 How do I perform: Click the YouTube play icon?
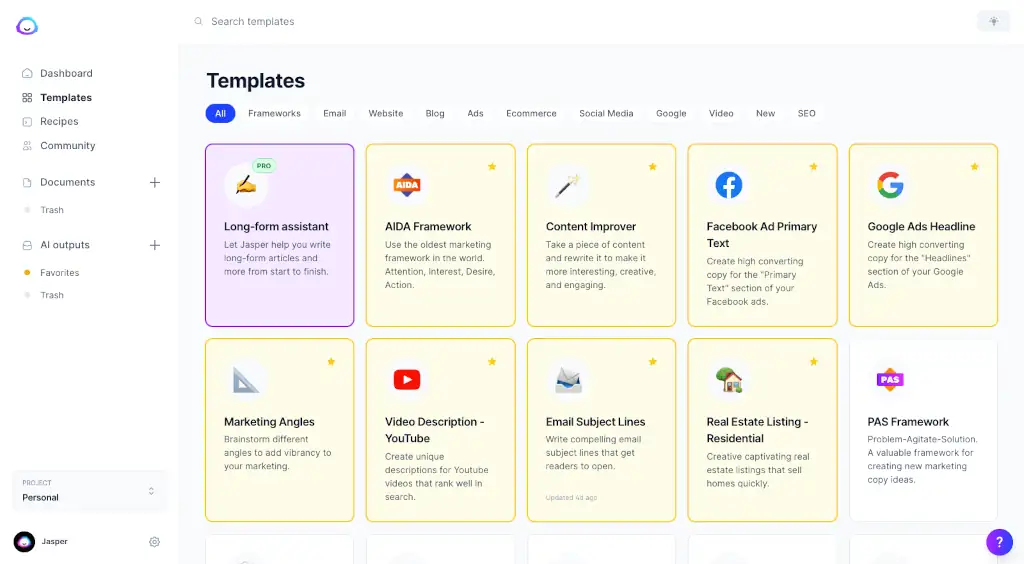[x=406, y=379]
